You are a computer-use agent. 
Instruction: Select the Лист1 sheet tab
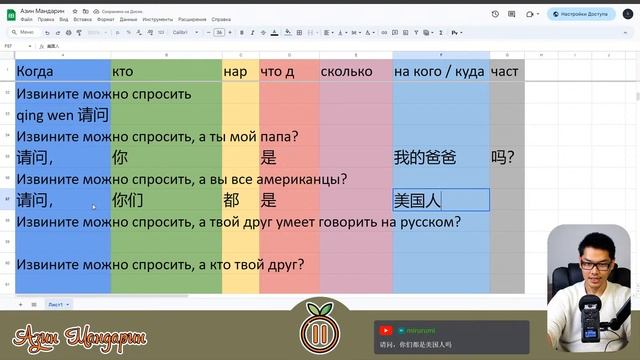click(58, 304)
